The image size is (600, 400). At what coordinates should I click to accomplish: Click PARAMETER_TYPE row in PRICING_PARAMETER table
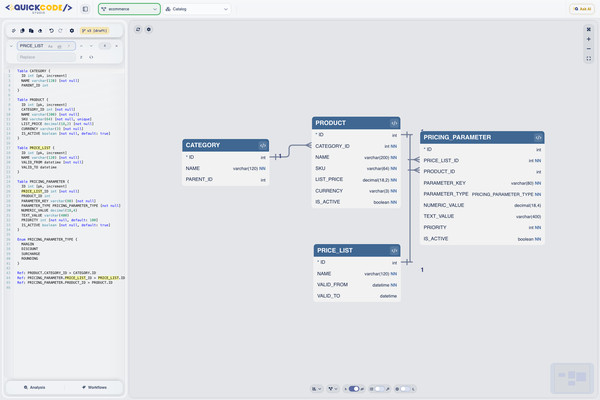coord(482,194)
